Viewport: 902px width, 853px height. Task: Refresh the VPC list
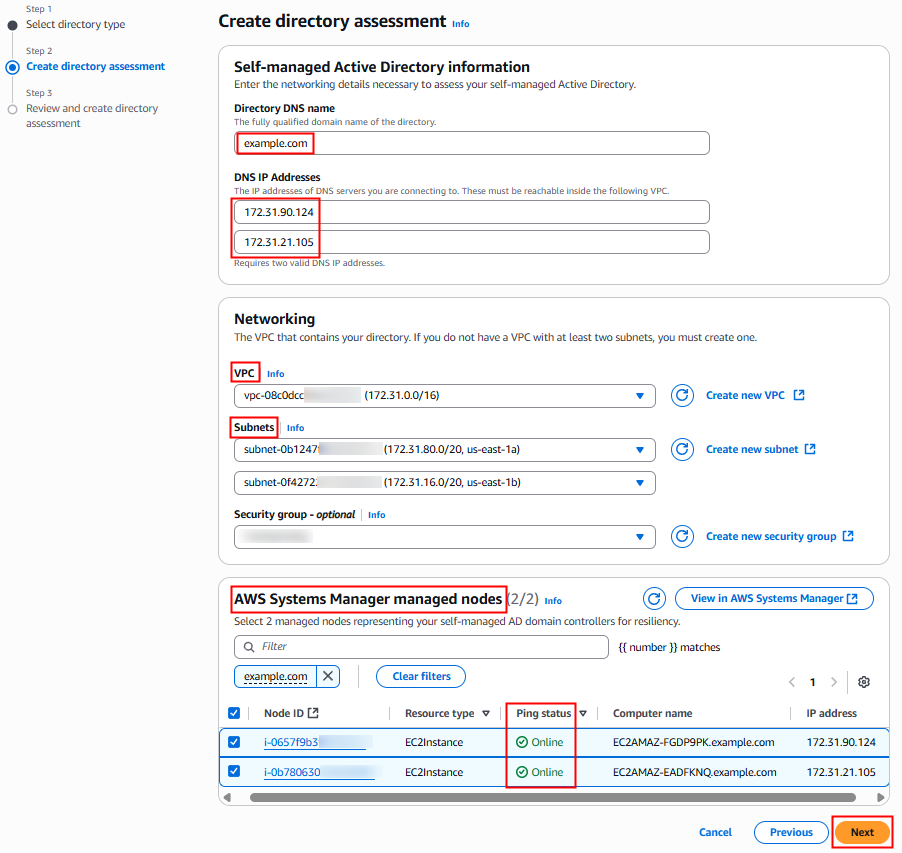(682, 396)
